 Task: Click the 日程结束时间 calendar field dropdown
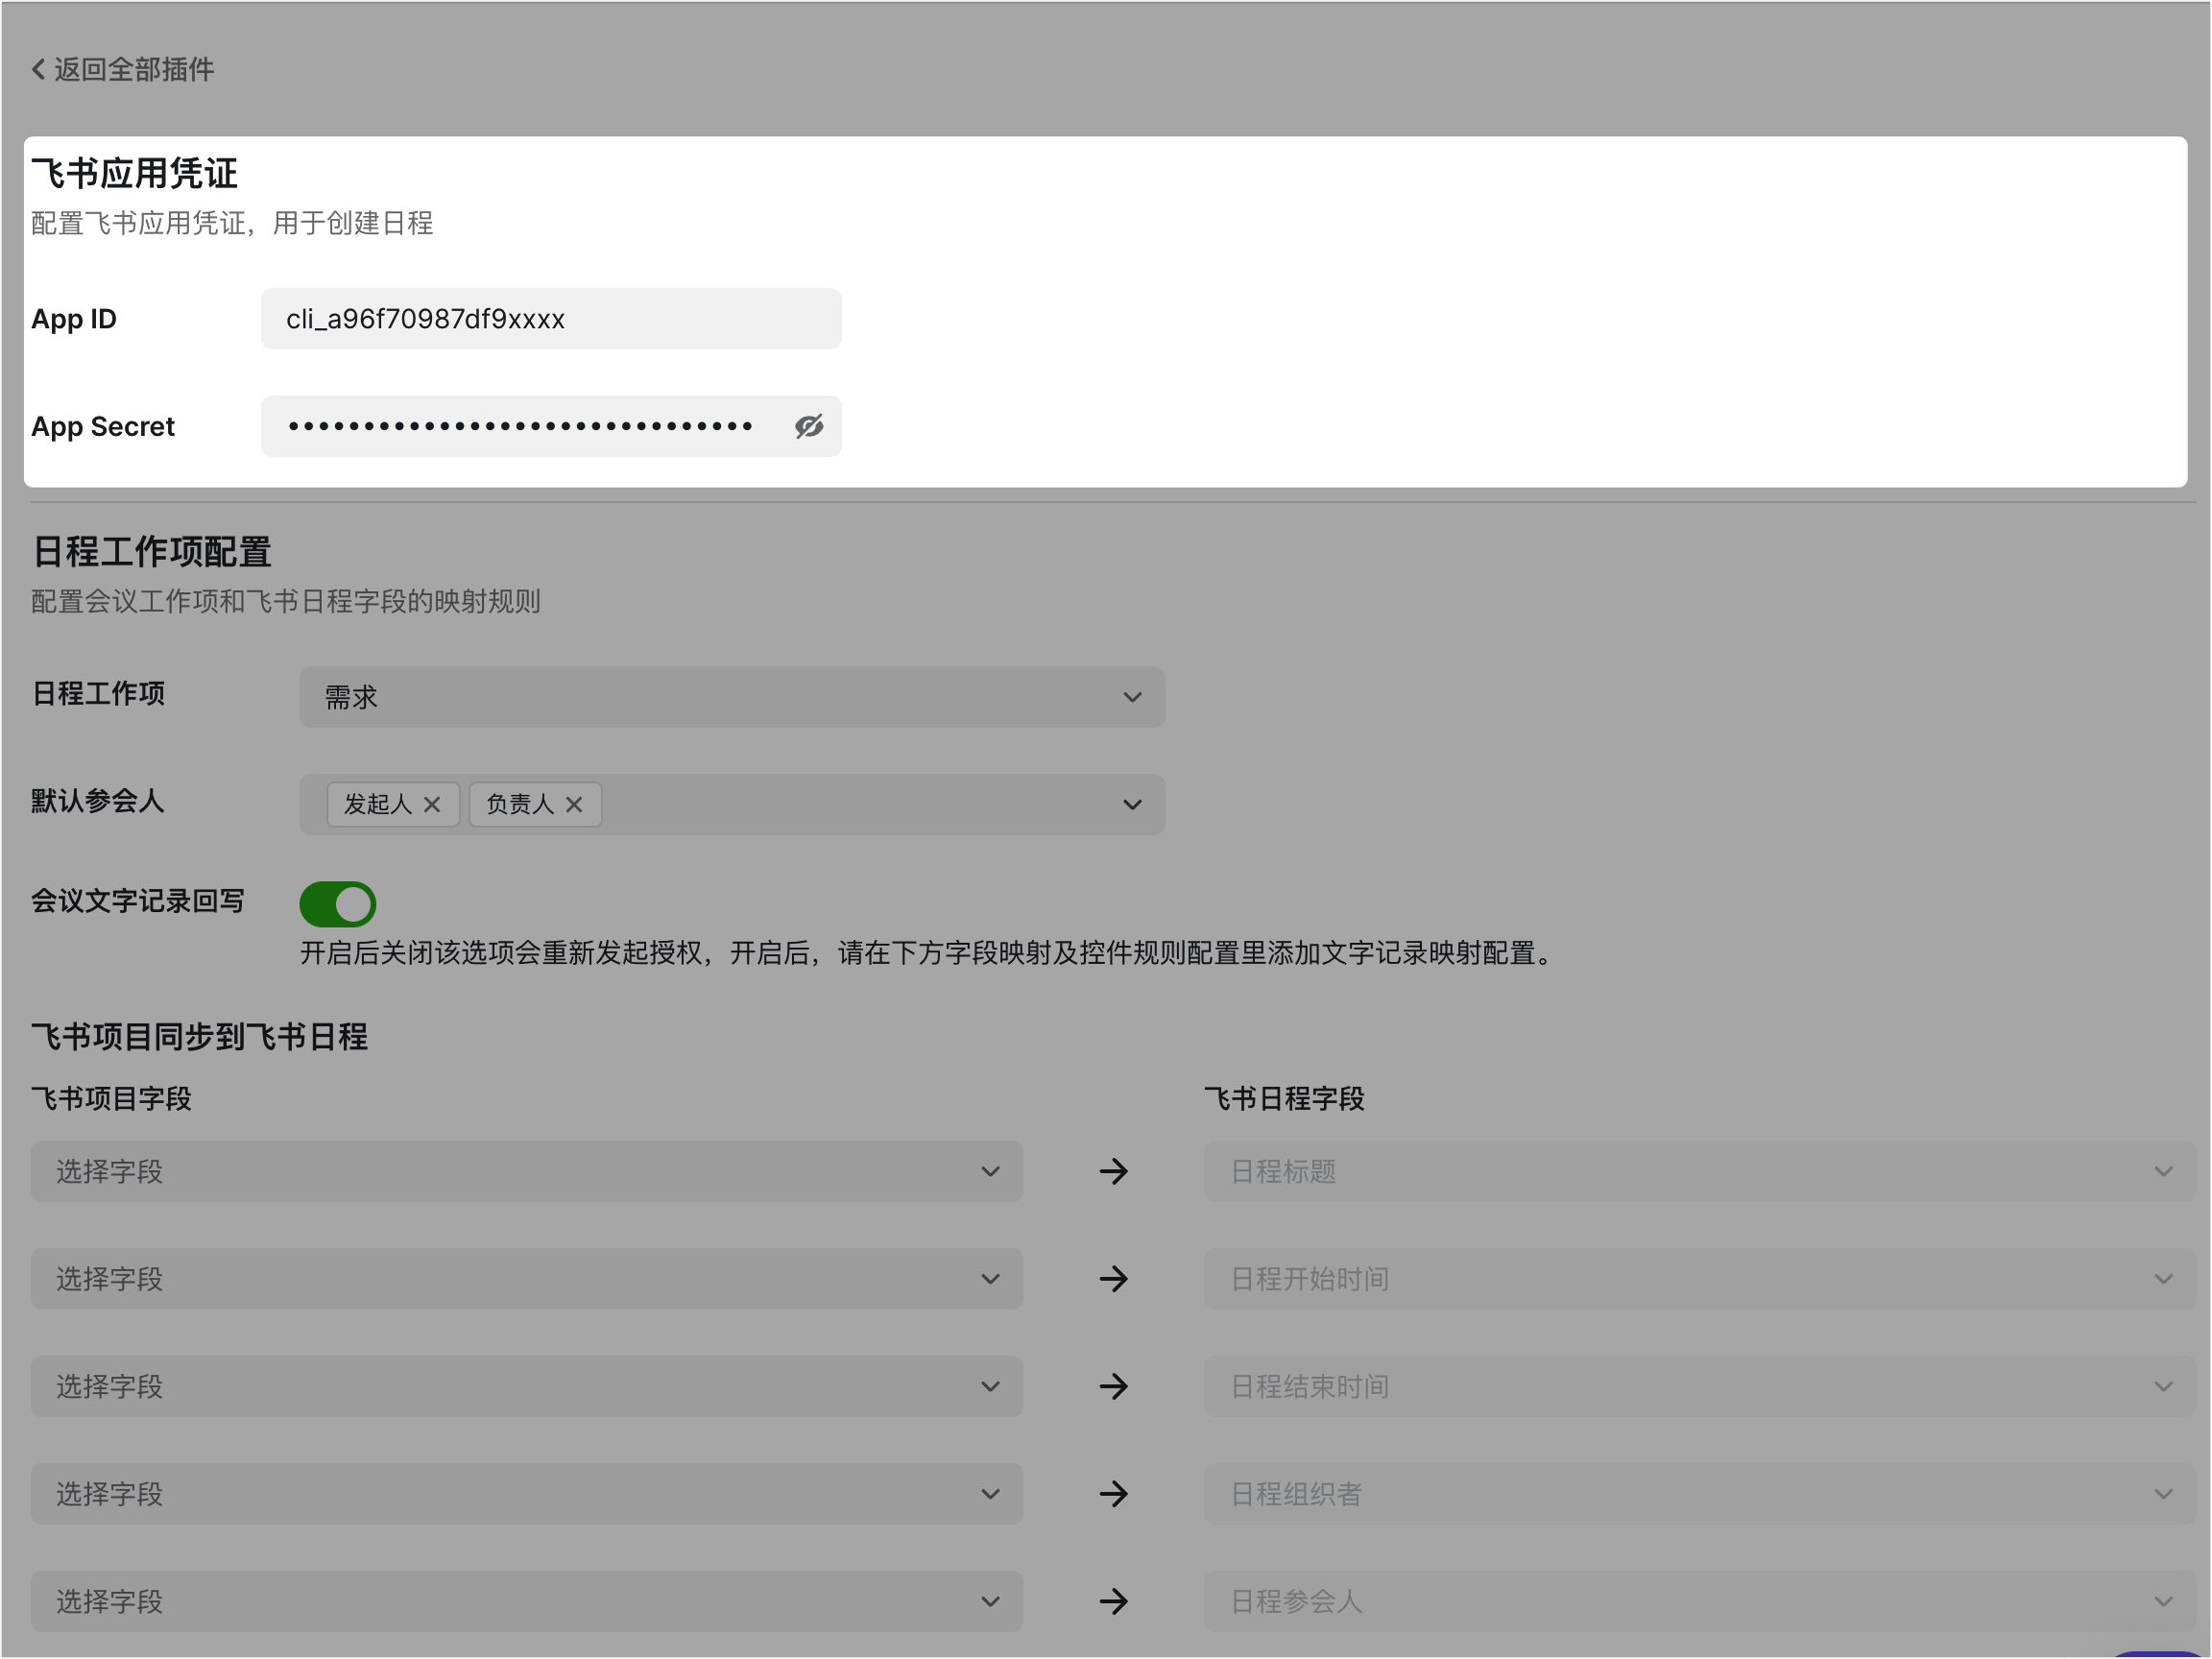pyautogui.click(x=1700, y=1387)
